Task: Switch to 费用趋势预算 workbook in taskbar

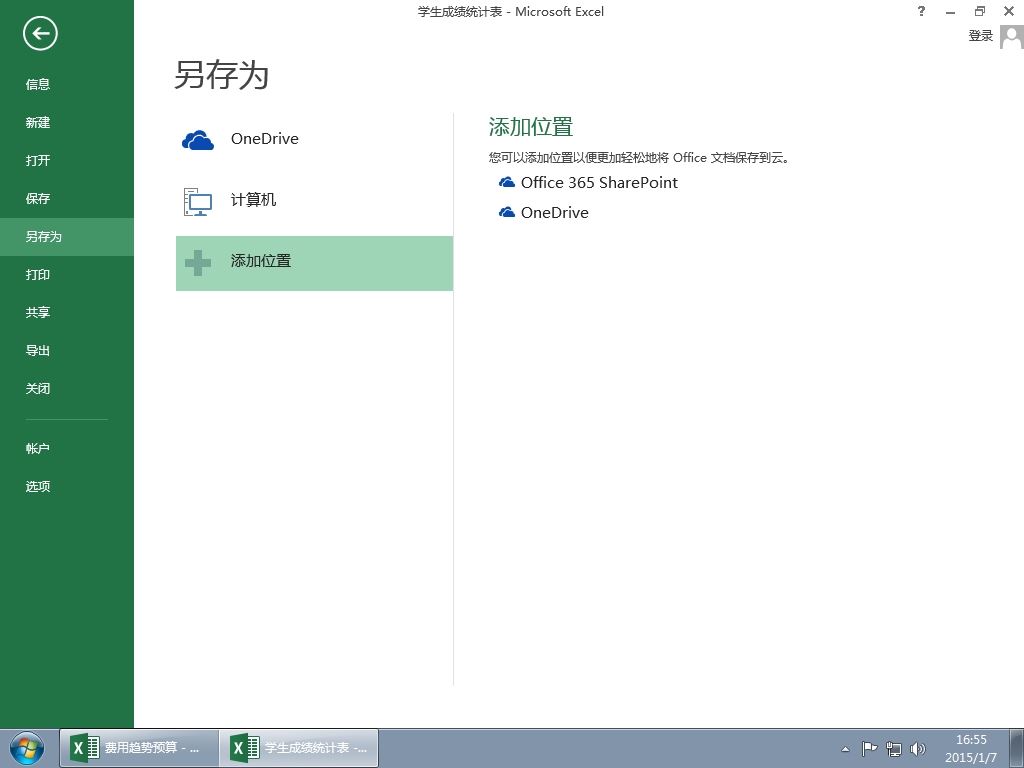Action: click(139, 748)
